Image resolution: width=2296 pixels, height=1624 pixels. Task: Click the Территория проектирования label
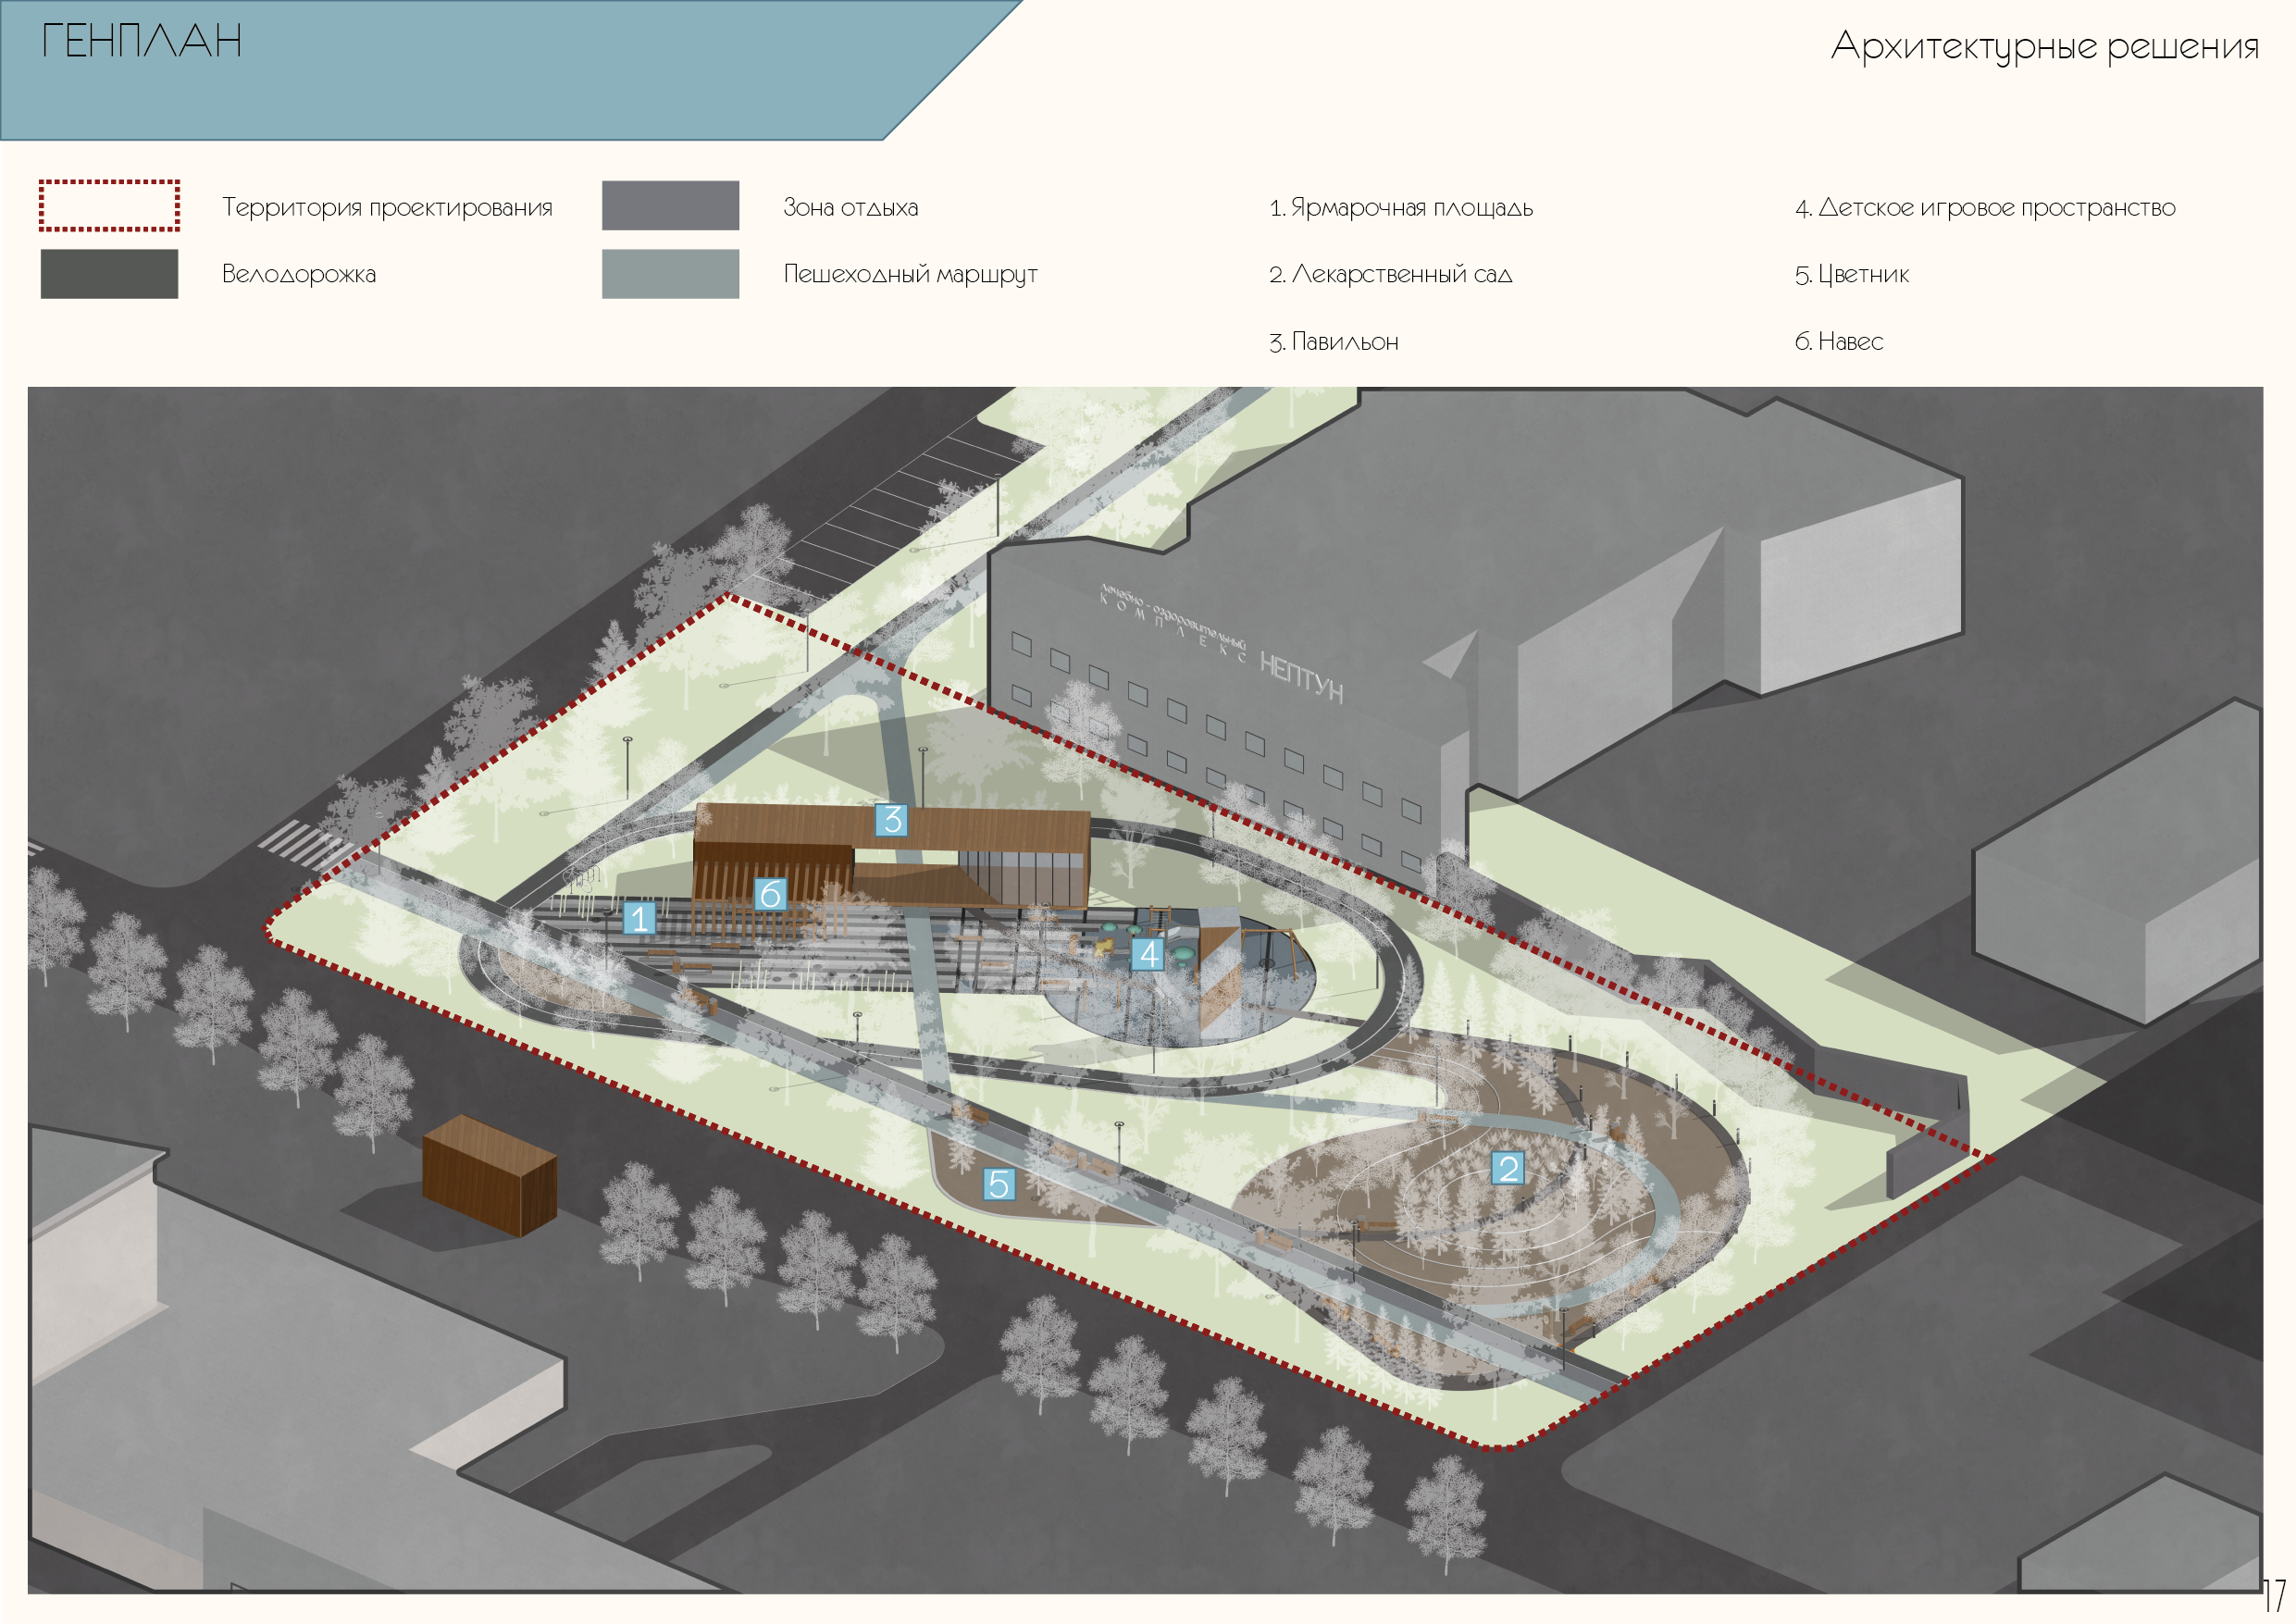coord(387,208)
